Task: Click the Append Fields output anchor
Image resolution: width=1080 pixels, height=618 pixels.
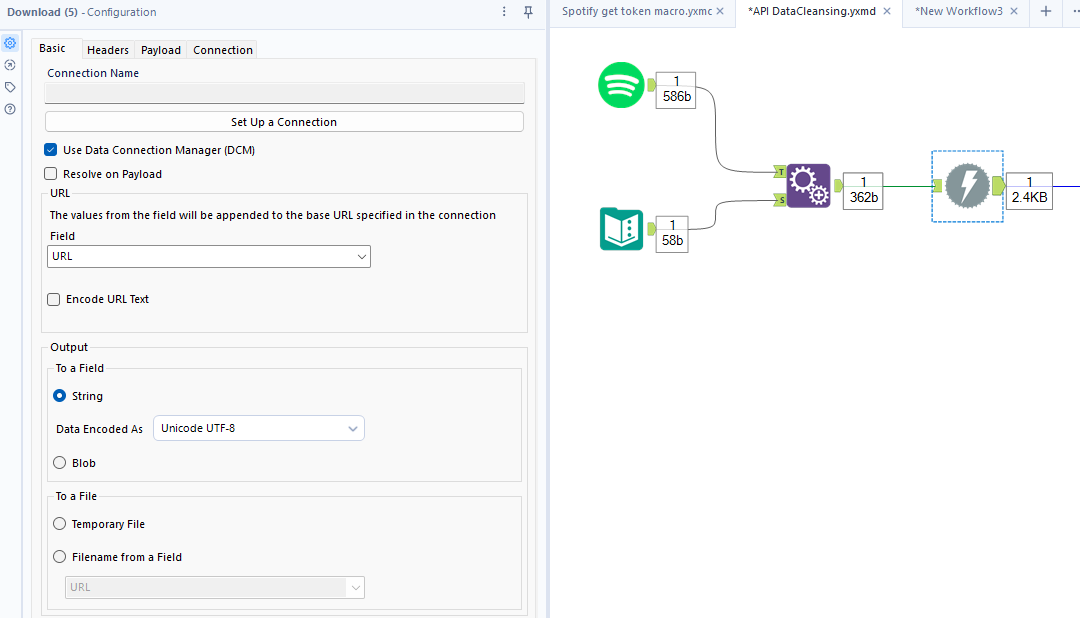Action: tap(838, 185)
